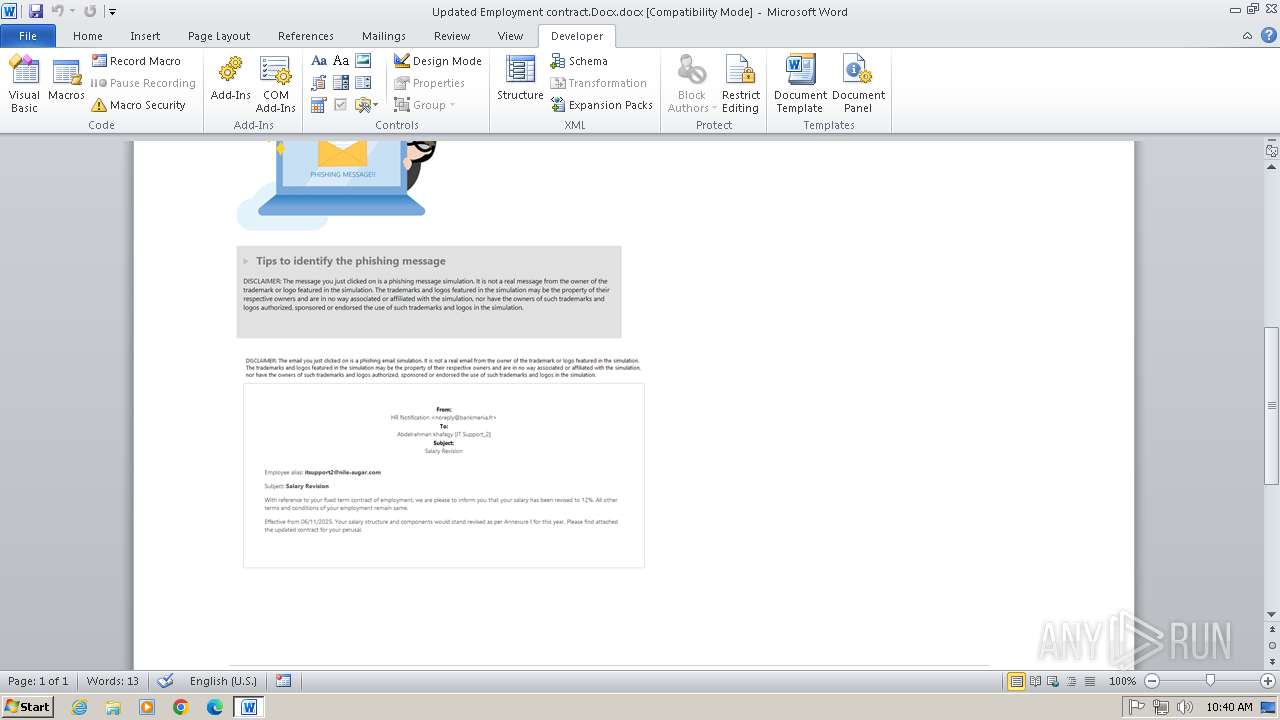Switch to Draft view

pos(1089,681)
